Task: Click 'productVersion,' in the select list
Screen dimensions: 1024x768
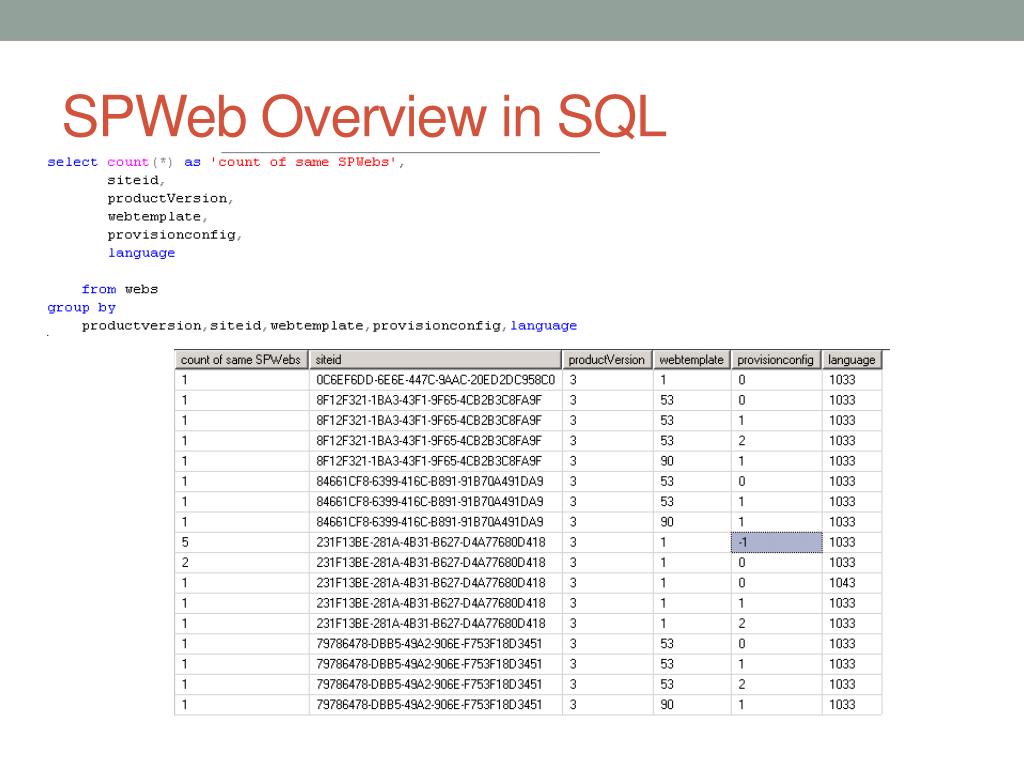Action: pos(170,198)
